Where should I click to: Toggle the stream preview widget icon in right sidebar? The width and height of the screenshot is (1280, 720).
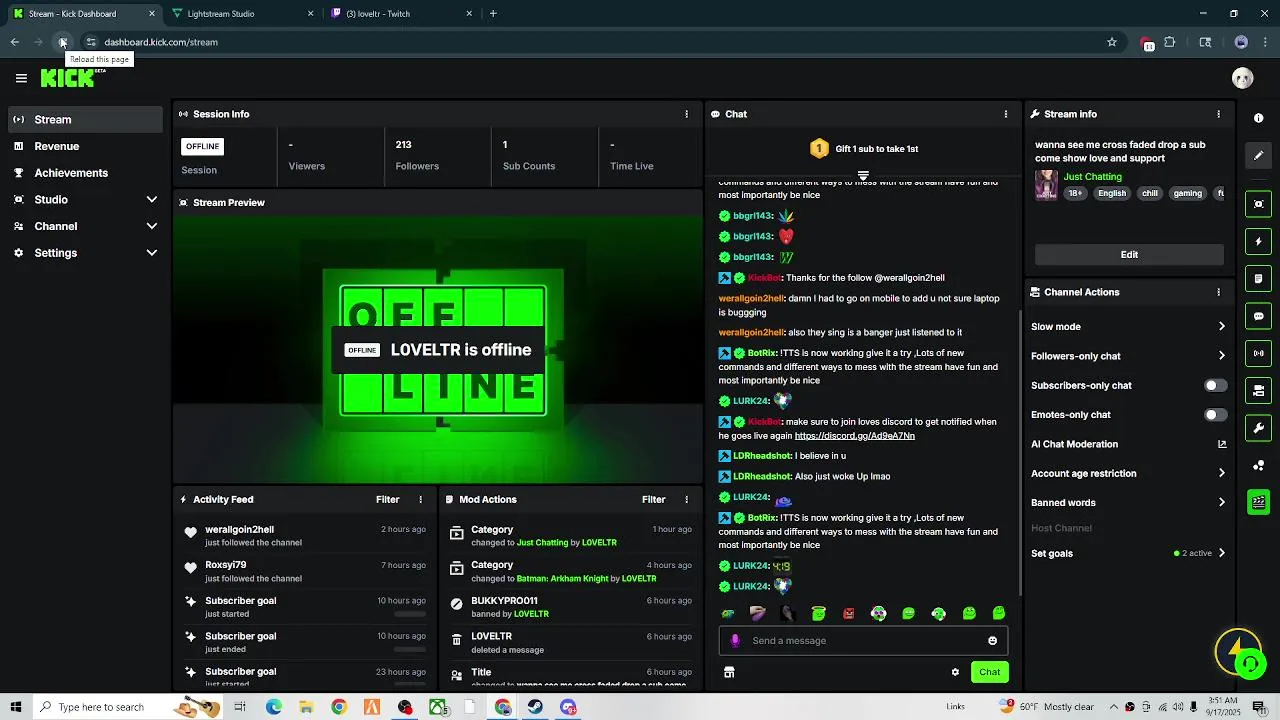(x=1258, y=204)
